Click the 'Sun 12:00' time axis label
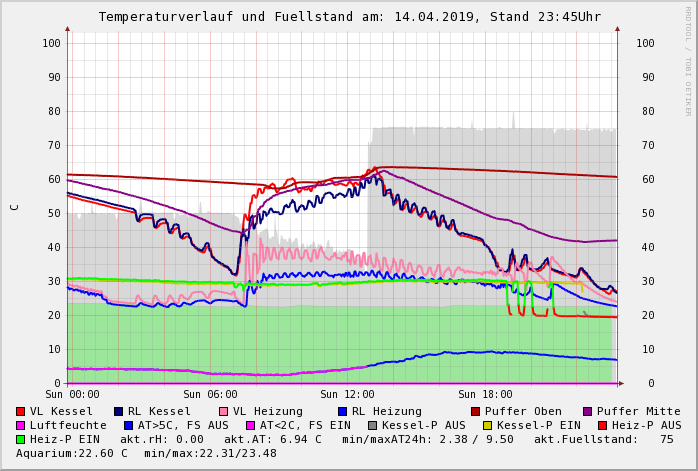Viewport: 698px width, 471px height. coord(346,395)
